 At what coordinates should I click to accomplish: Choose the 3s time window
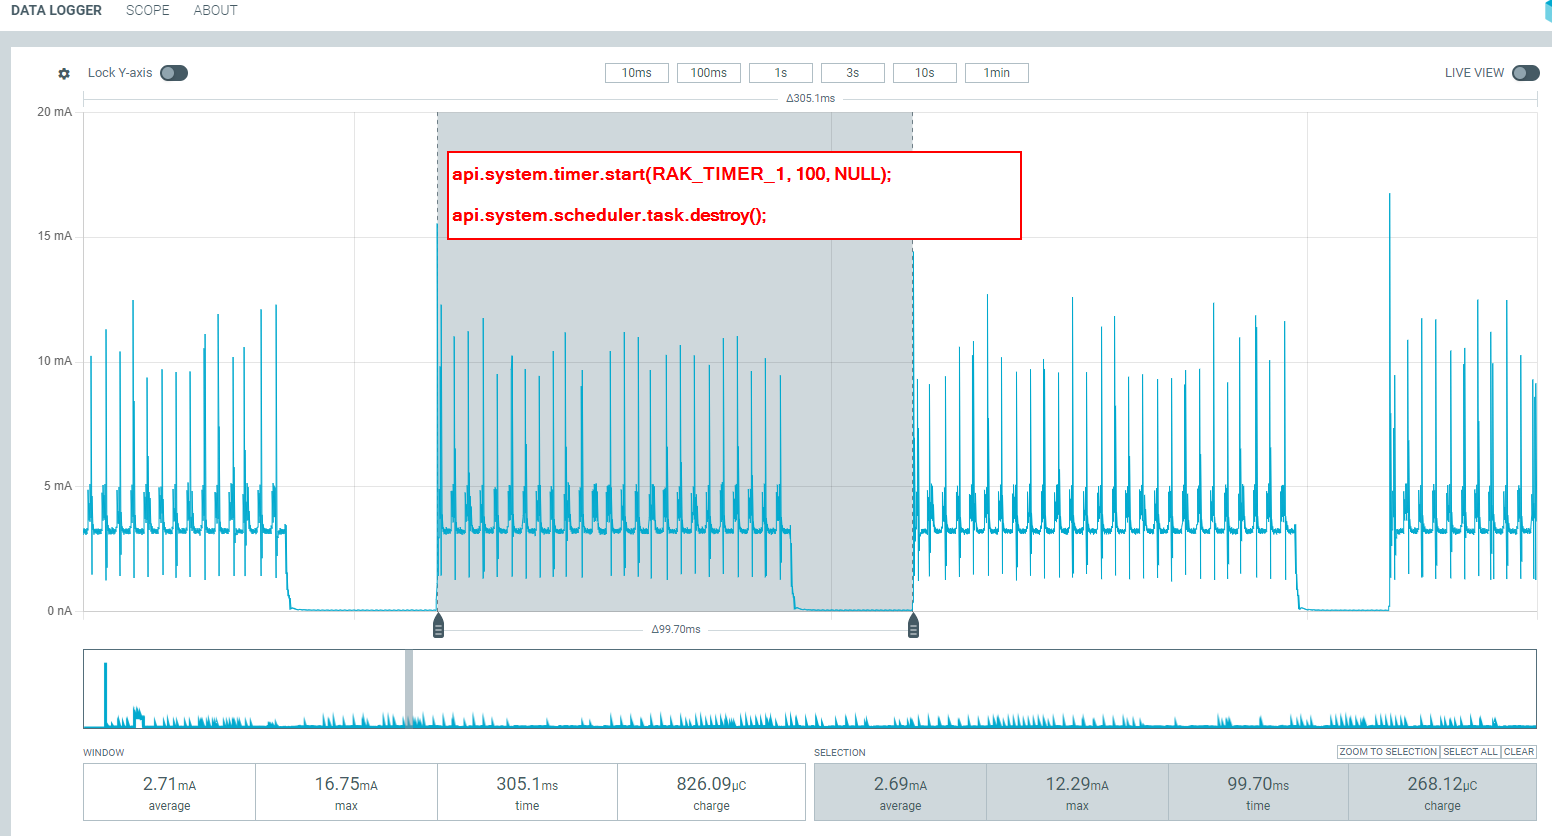852,73
